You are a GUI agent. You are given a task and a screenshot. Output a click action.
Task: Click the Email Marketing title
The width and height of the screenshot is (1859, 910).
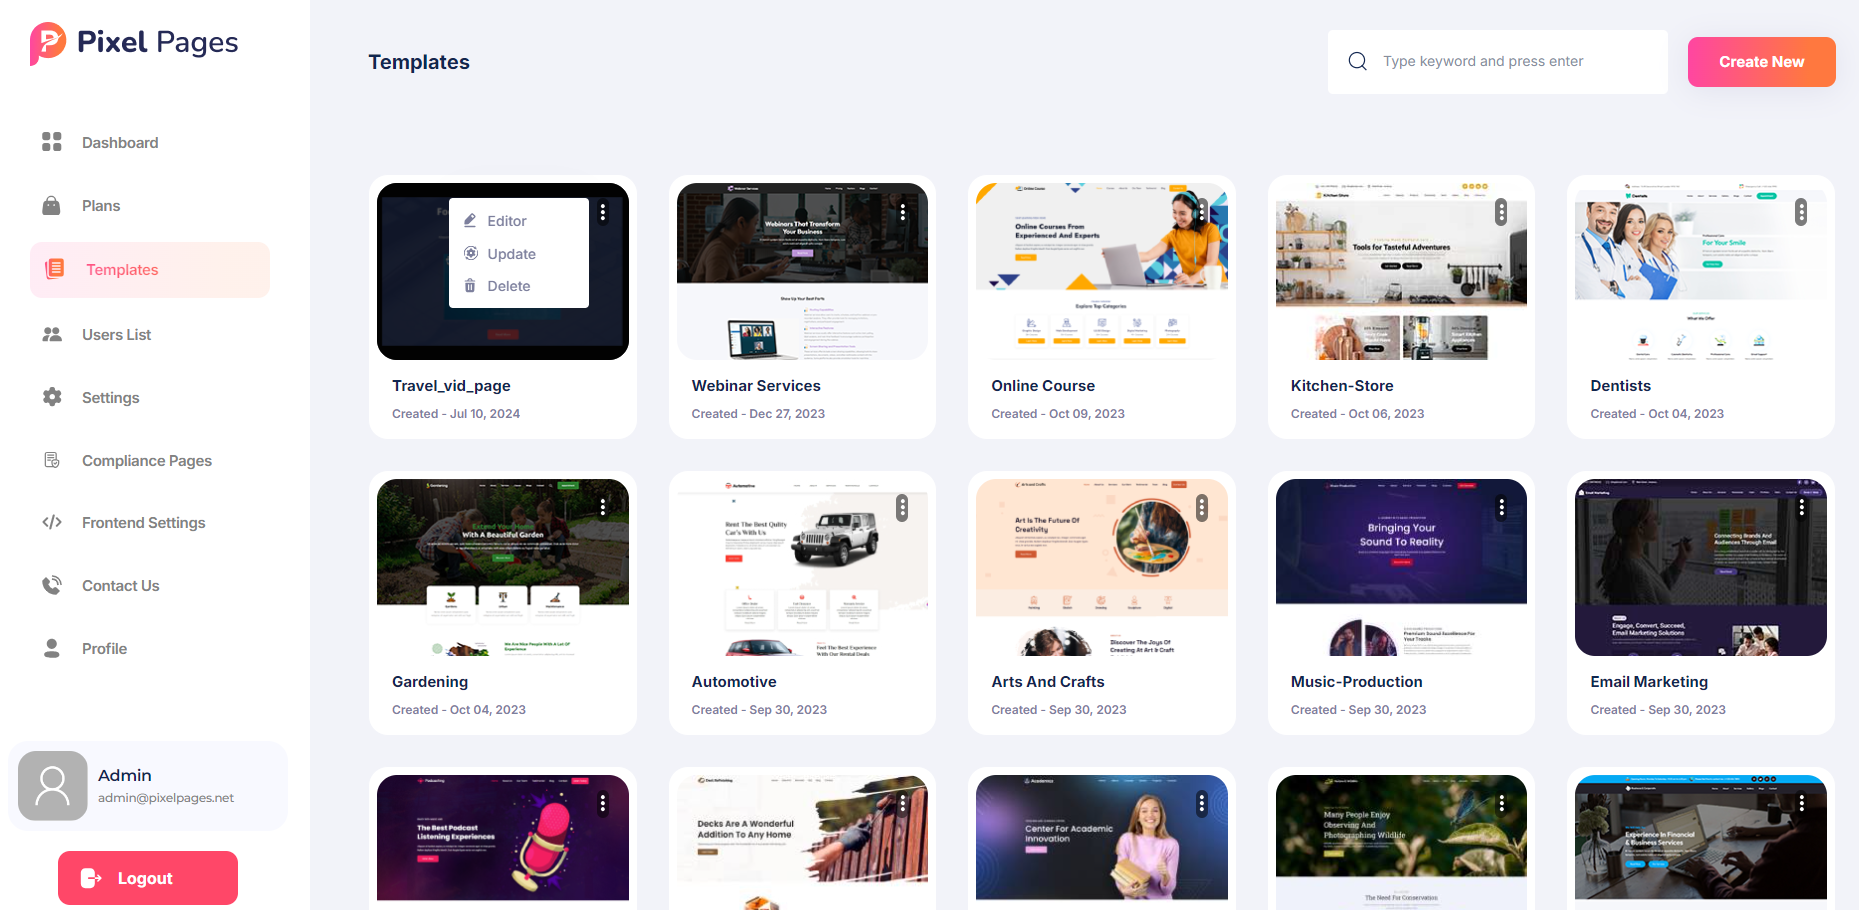tap(1649, 682)
